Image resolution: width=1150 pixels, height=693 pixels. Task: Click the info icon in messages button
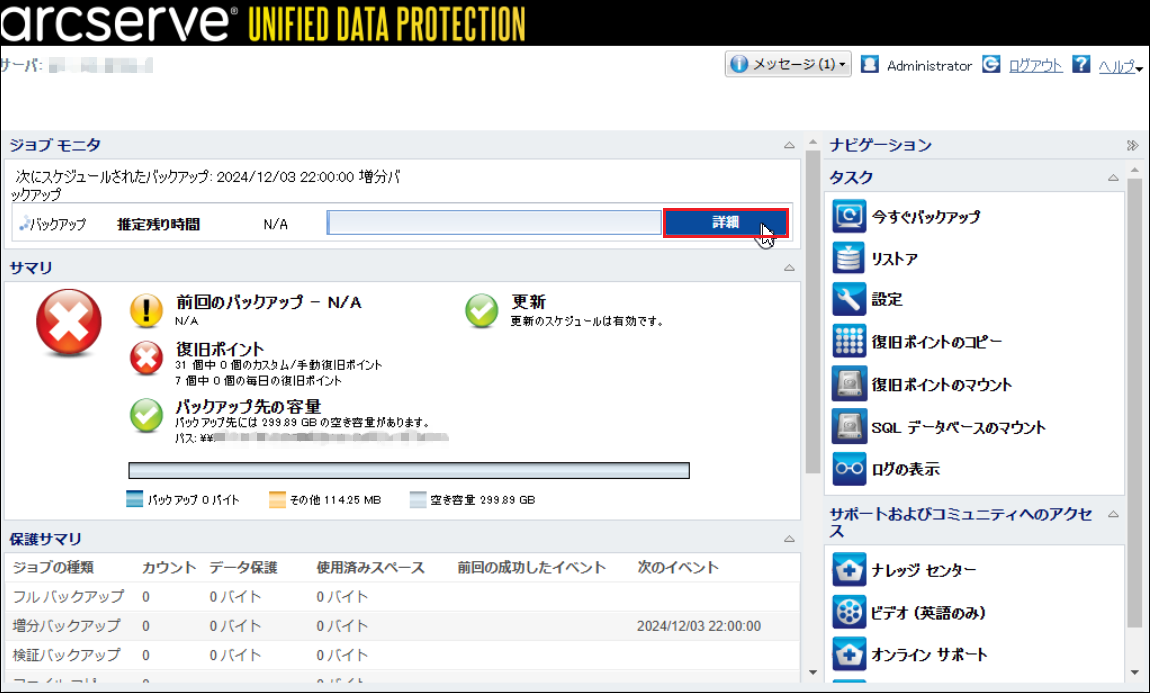point(739,65)
